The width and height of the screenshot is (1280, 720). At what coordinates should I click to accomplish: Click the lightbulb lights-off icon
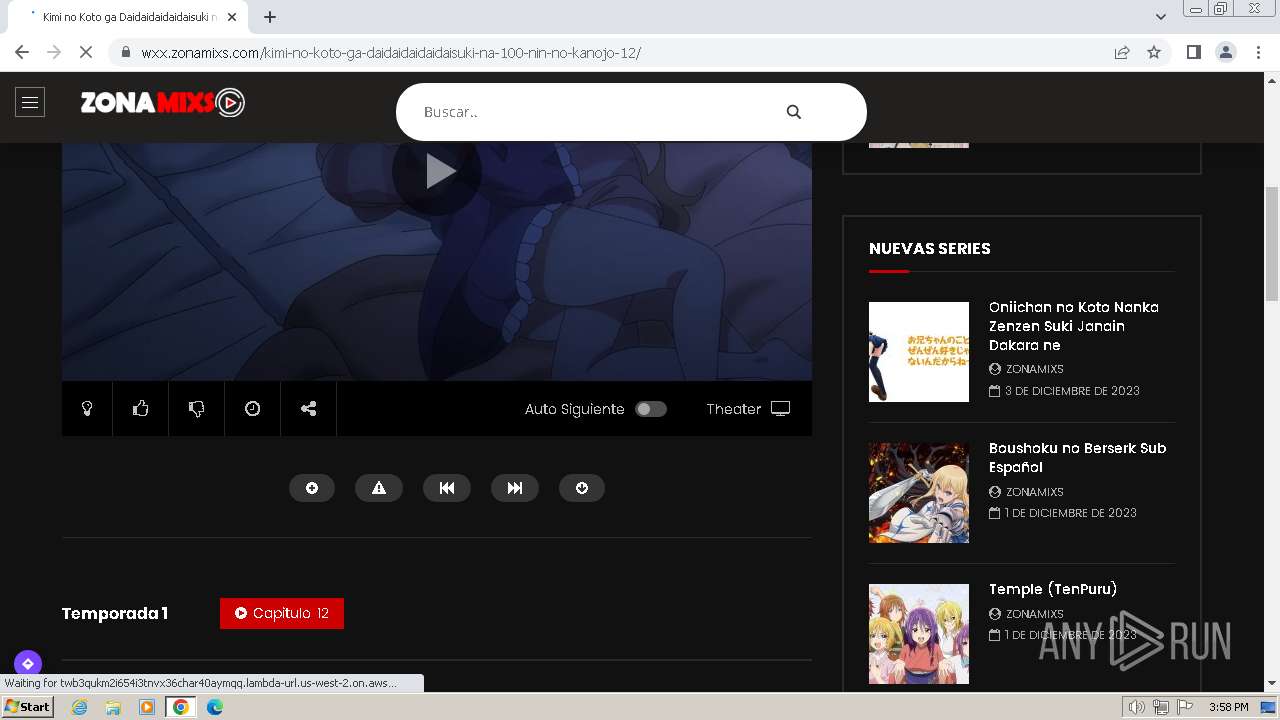[x=87, y=408]
